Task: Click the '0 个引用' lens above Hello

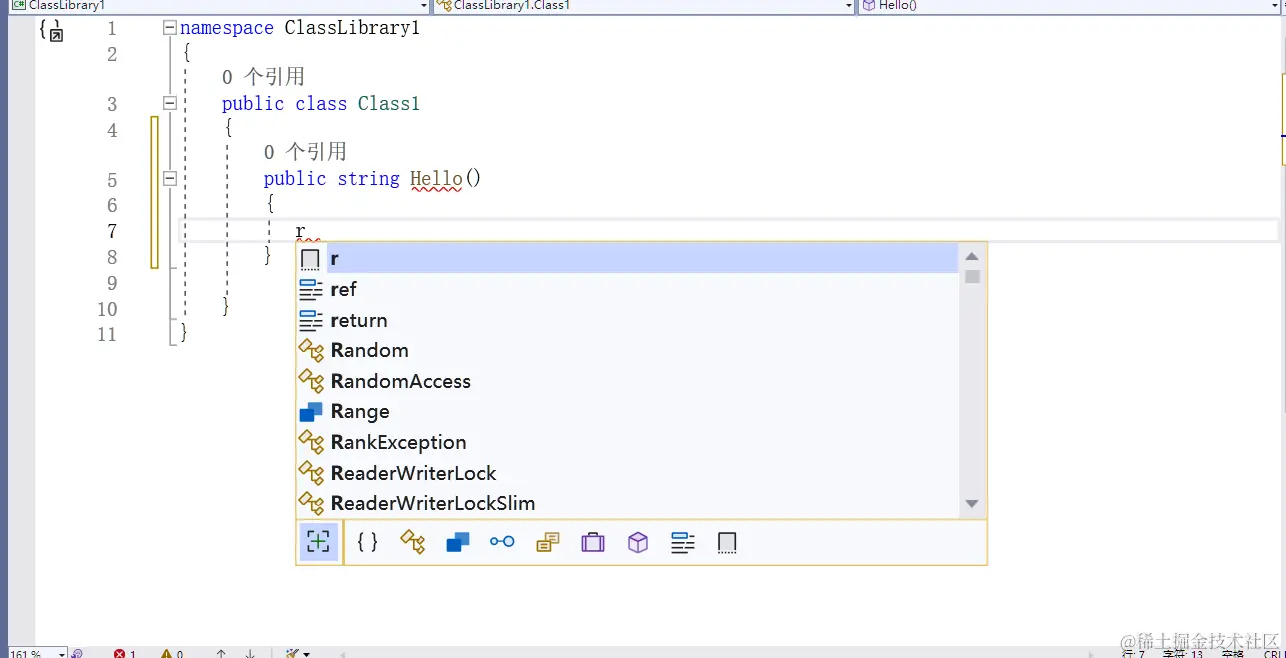Action: pos(305,152)
